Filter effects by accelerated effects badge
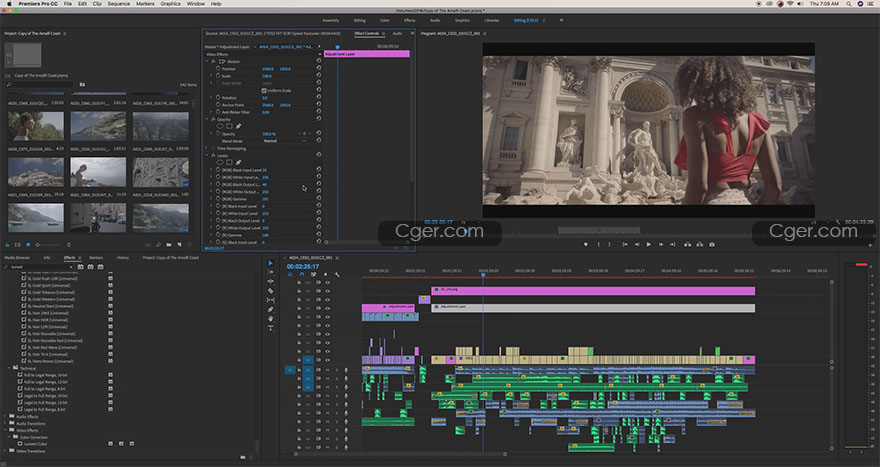The height and width of the screenshot is (467, 880). 80,267
